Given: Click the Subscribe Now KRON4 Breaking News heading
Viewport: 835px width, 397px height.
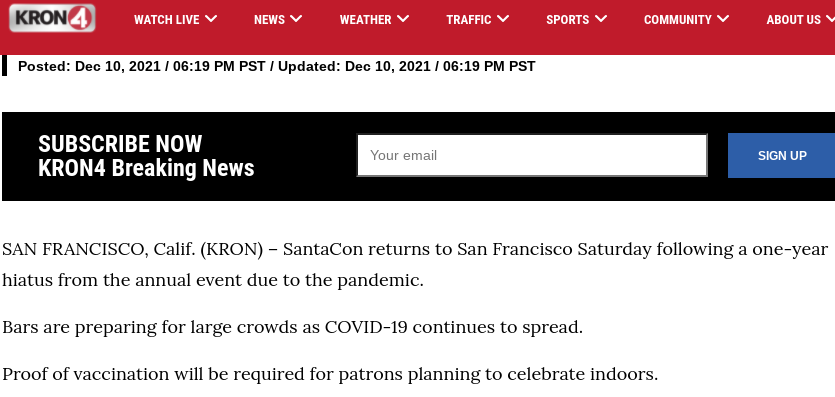Looking at the screenshot, I should click(x=146, y=156).
